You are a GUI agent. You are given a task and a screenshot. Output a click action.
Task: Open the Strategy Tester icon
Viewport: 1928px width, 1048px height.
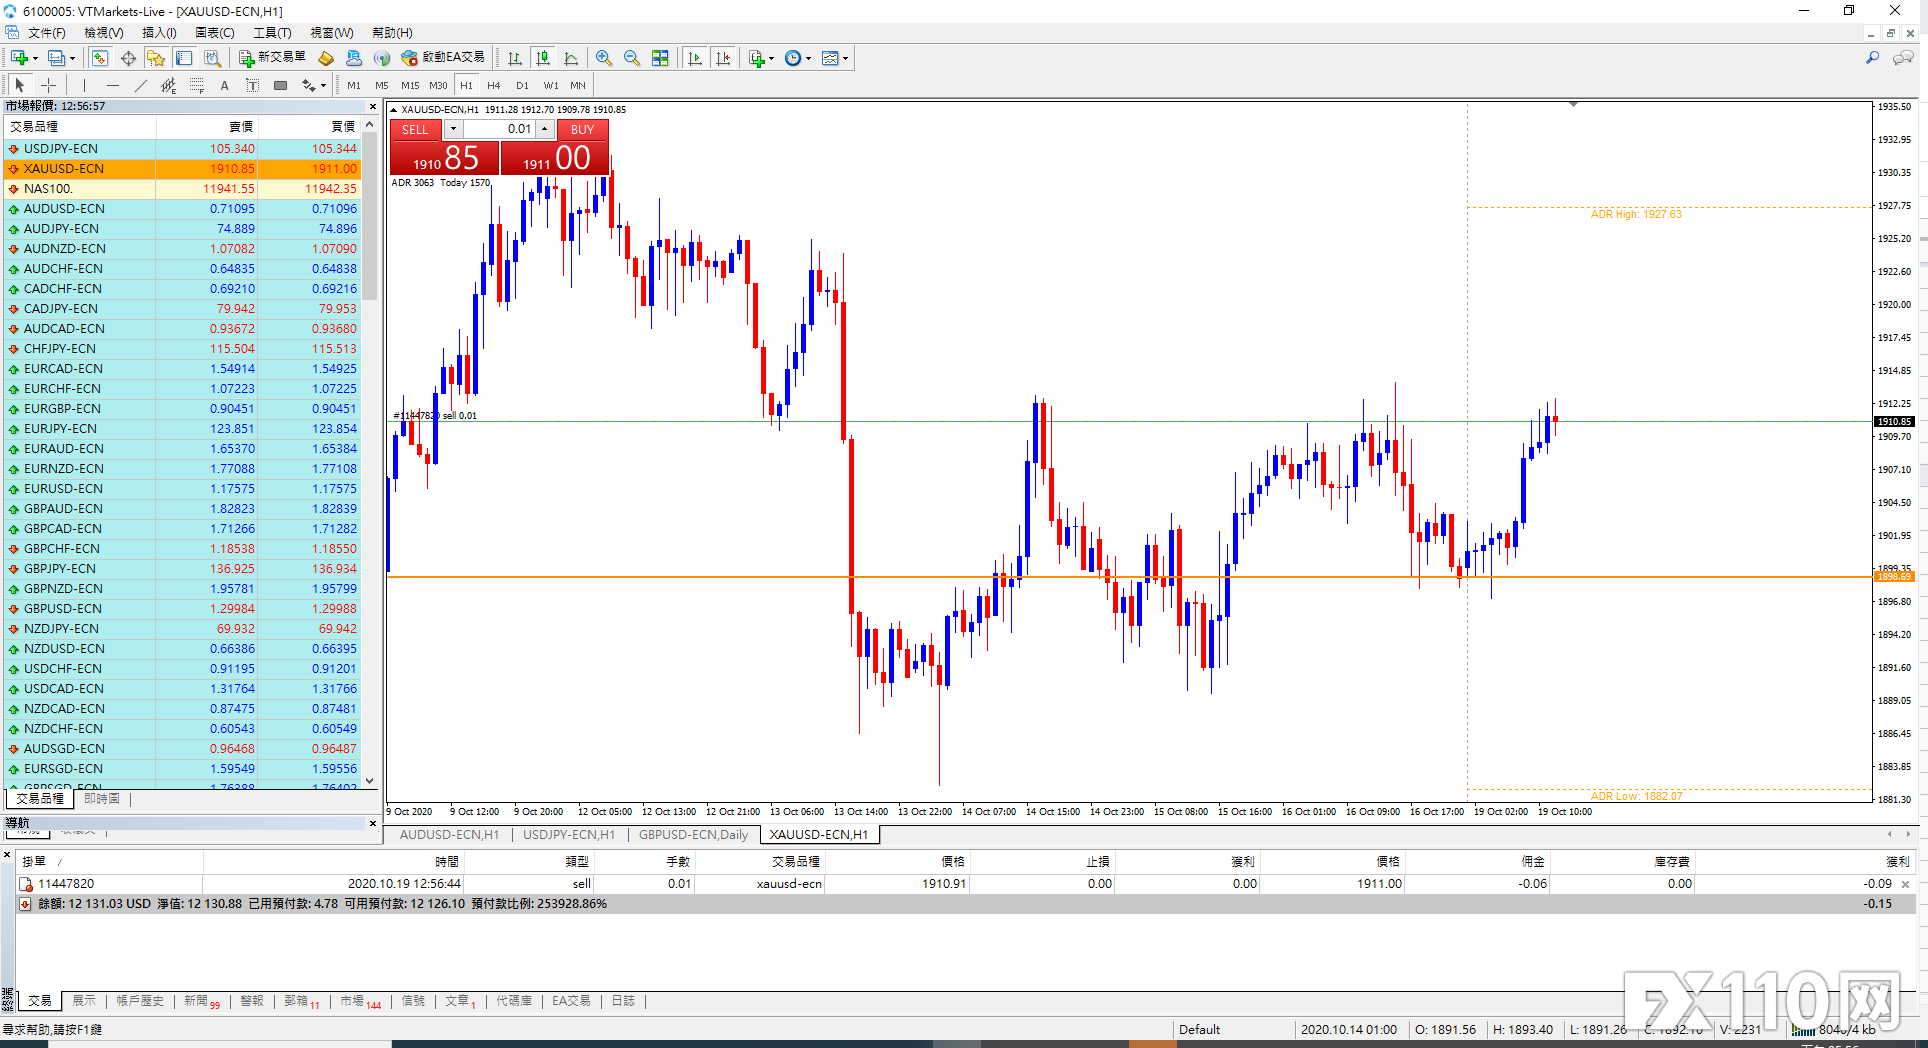click(x=212, y=58)
